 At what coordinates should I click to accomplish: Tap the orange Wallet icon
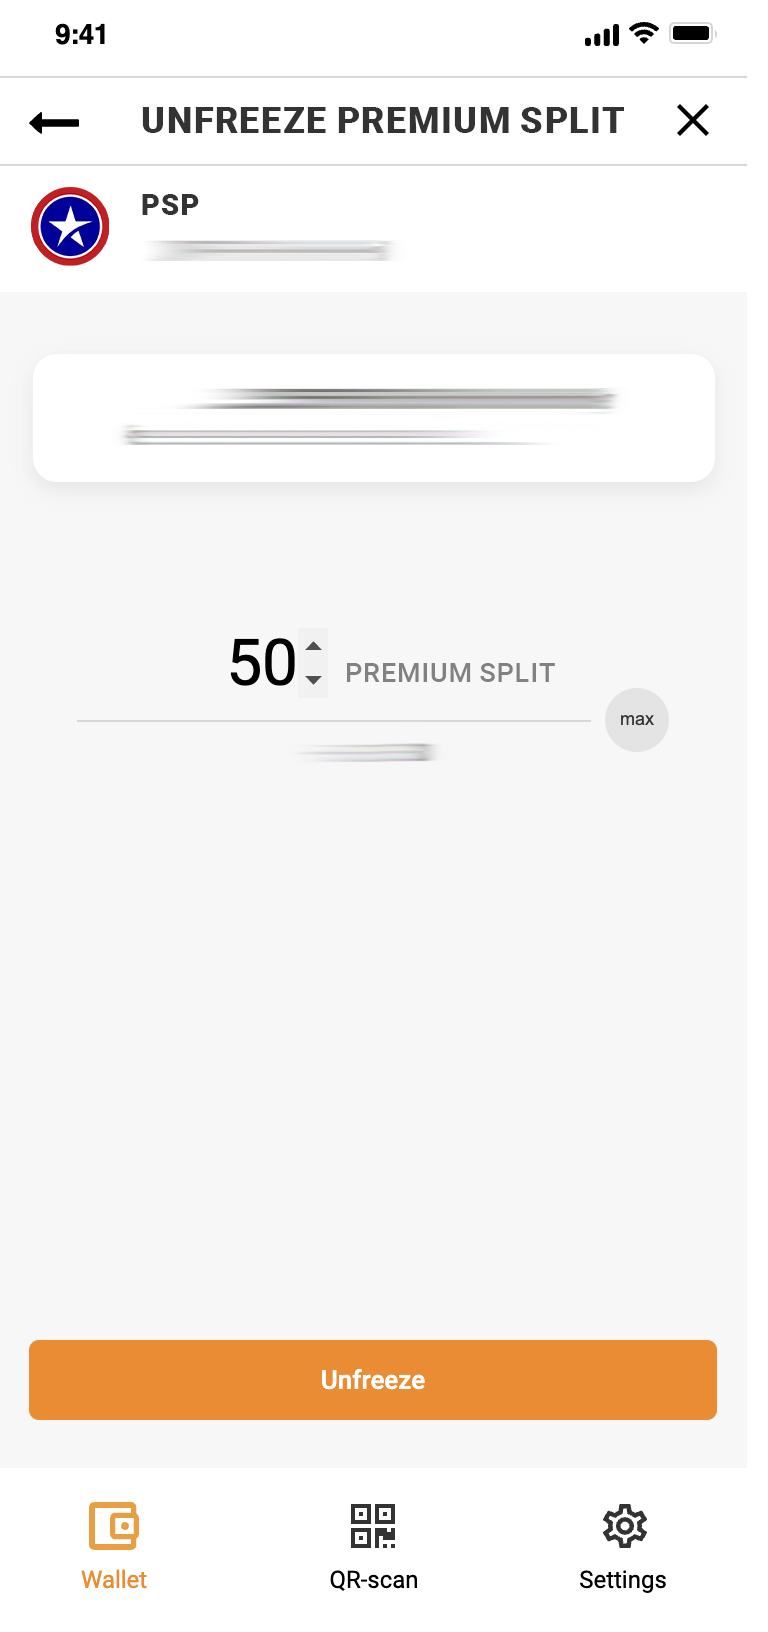[x=114, y=1526]
